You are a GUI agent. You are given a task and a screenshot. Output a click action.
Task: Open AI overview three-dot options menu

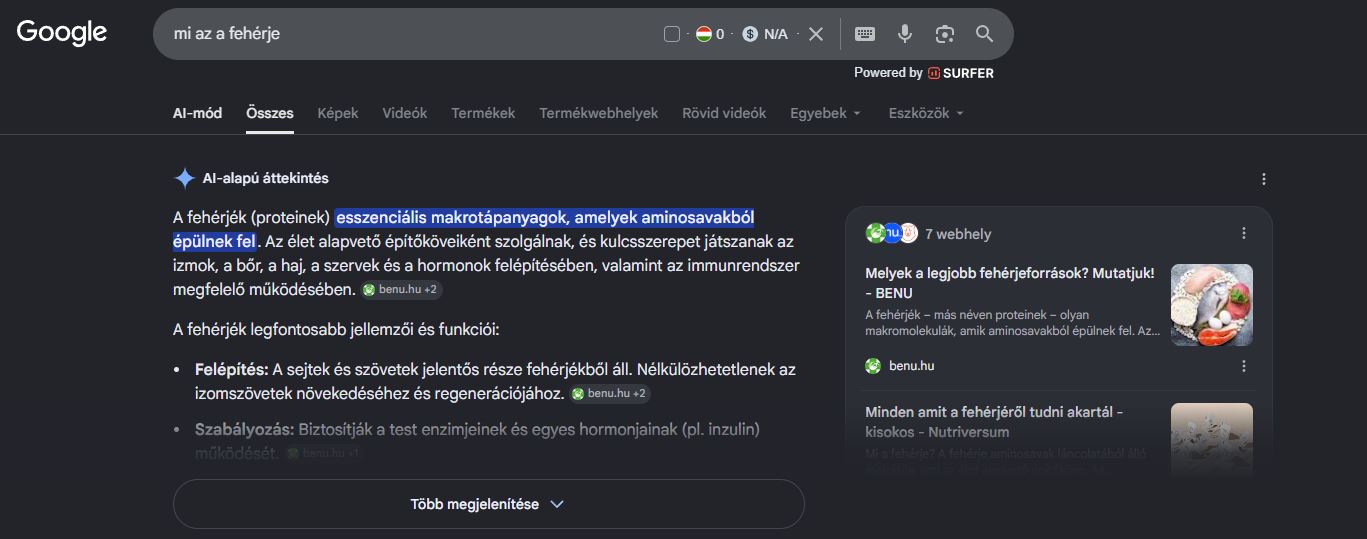click(x=1264, y=179)
